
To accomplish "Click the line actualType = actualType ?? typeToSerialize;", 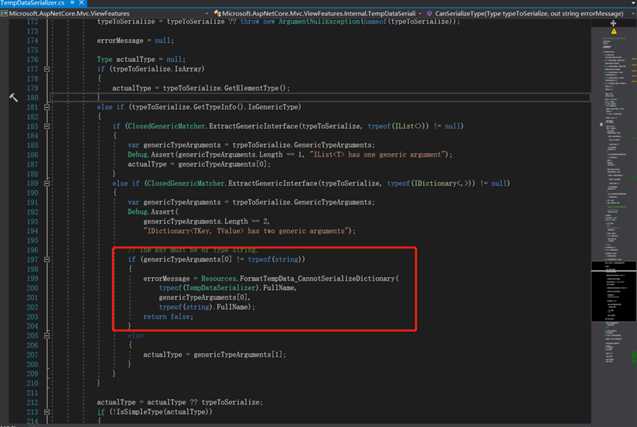I will (180, 402).
